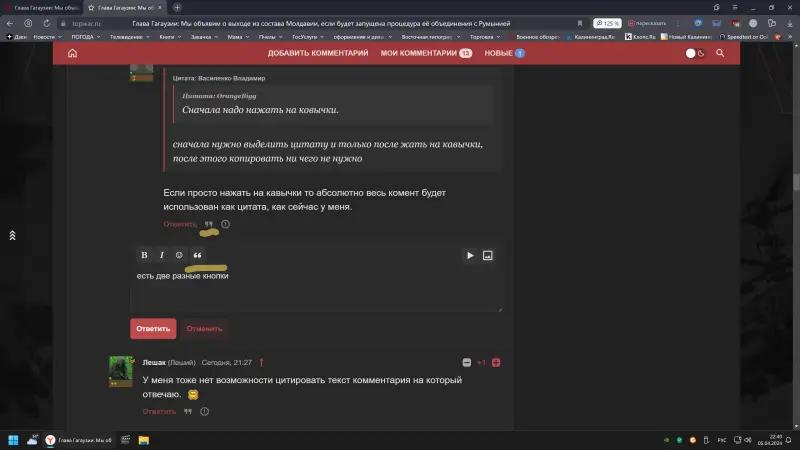Toggle the dark/light theme switch
Screen dimensions: 800x450
696,53
